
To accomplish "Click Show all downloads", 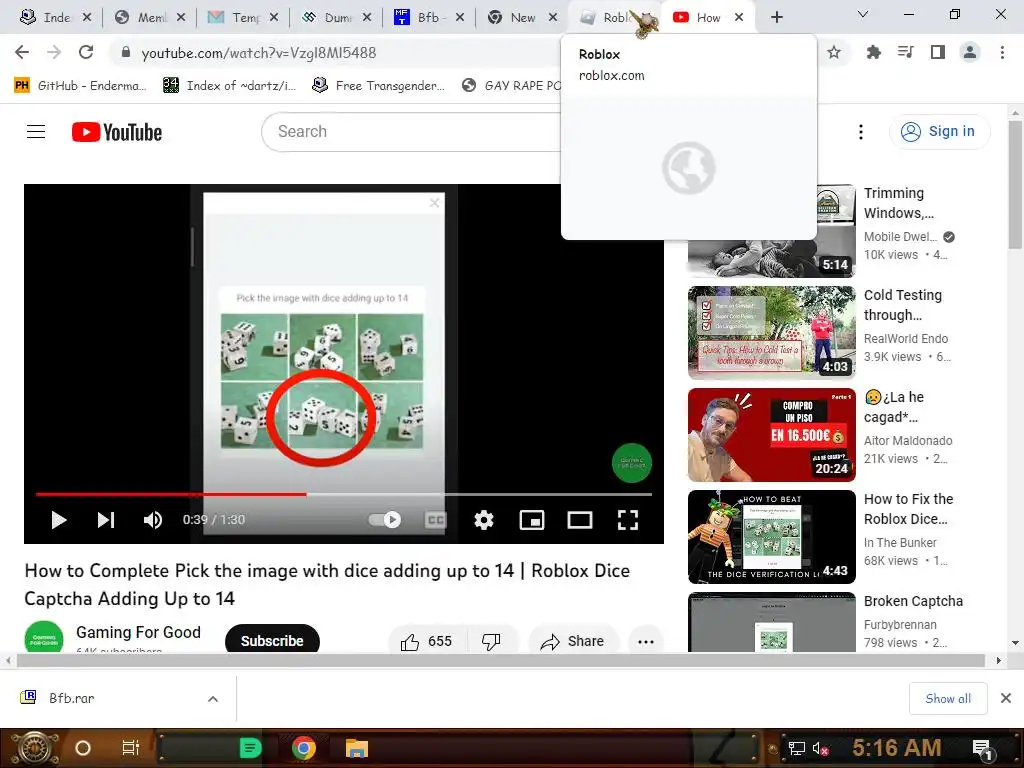I will 948,699.
